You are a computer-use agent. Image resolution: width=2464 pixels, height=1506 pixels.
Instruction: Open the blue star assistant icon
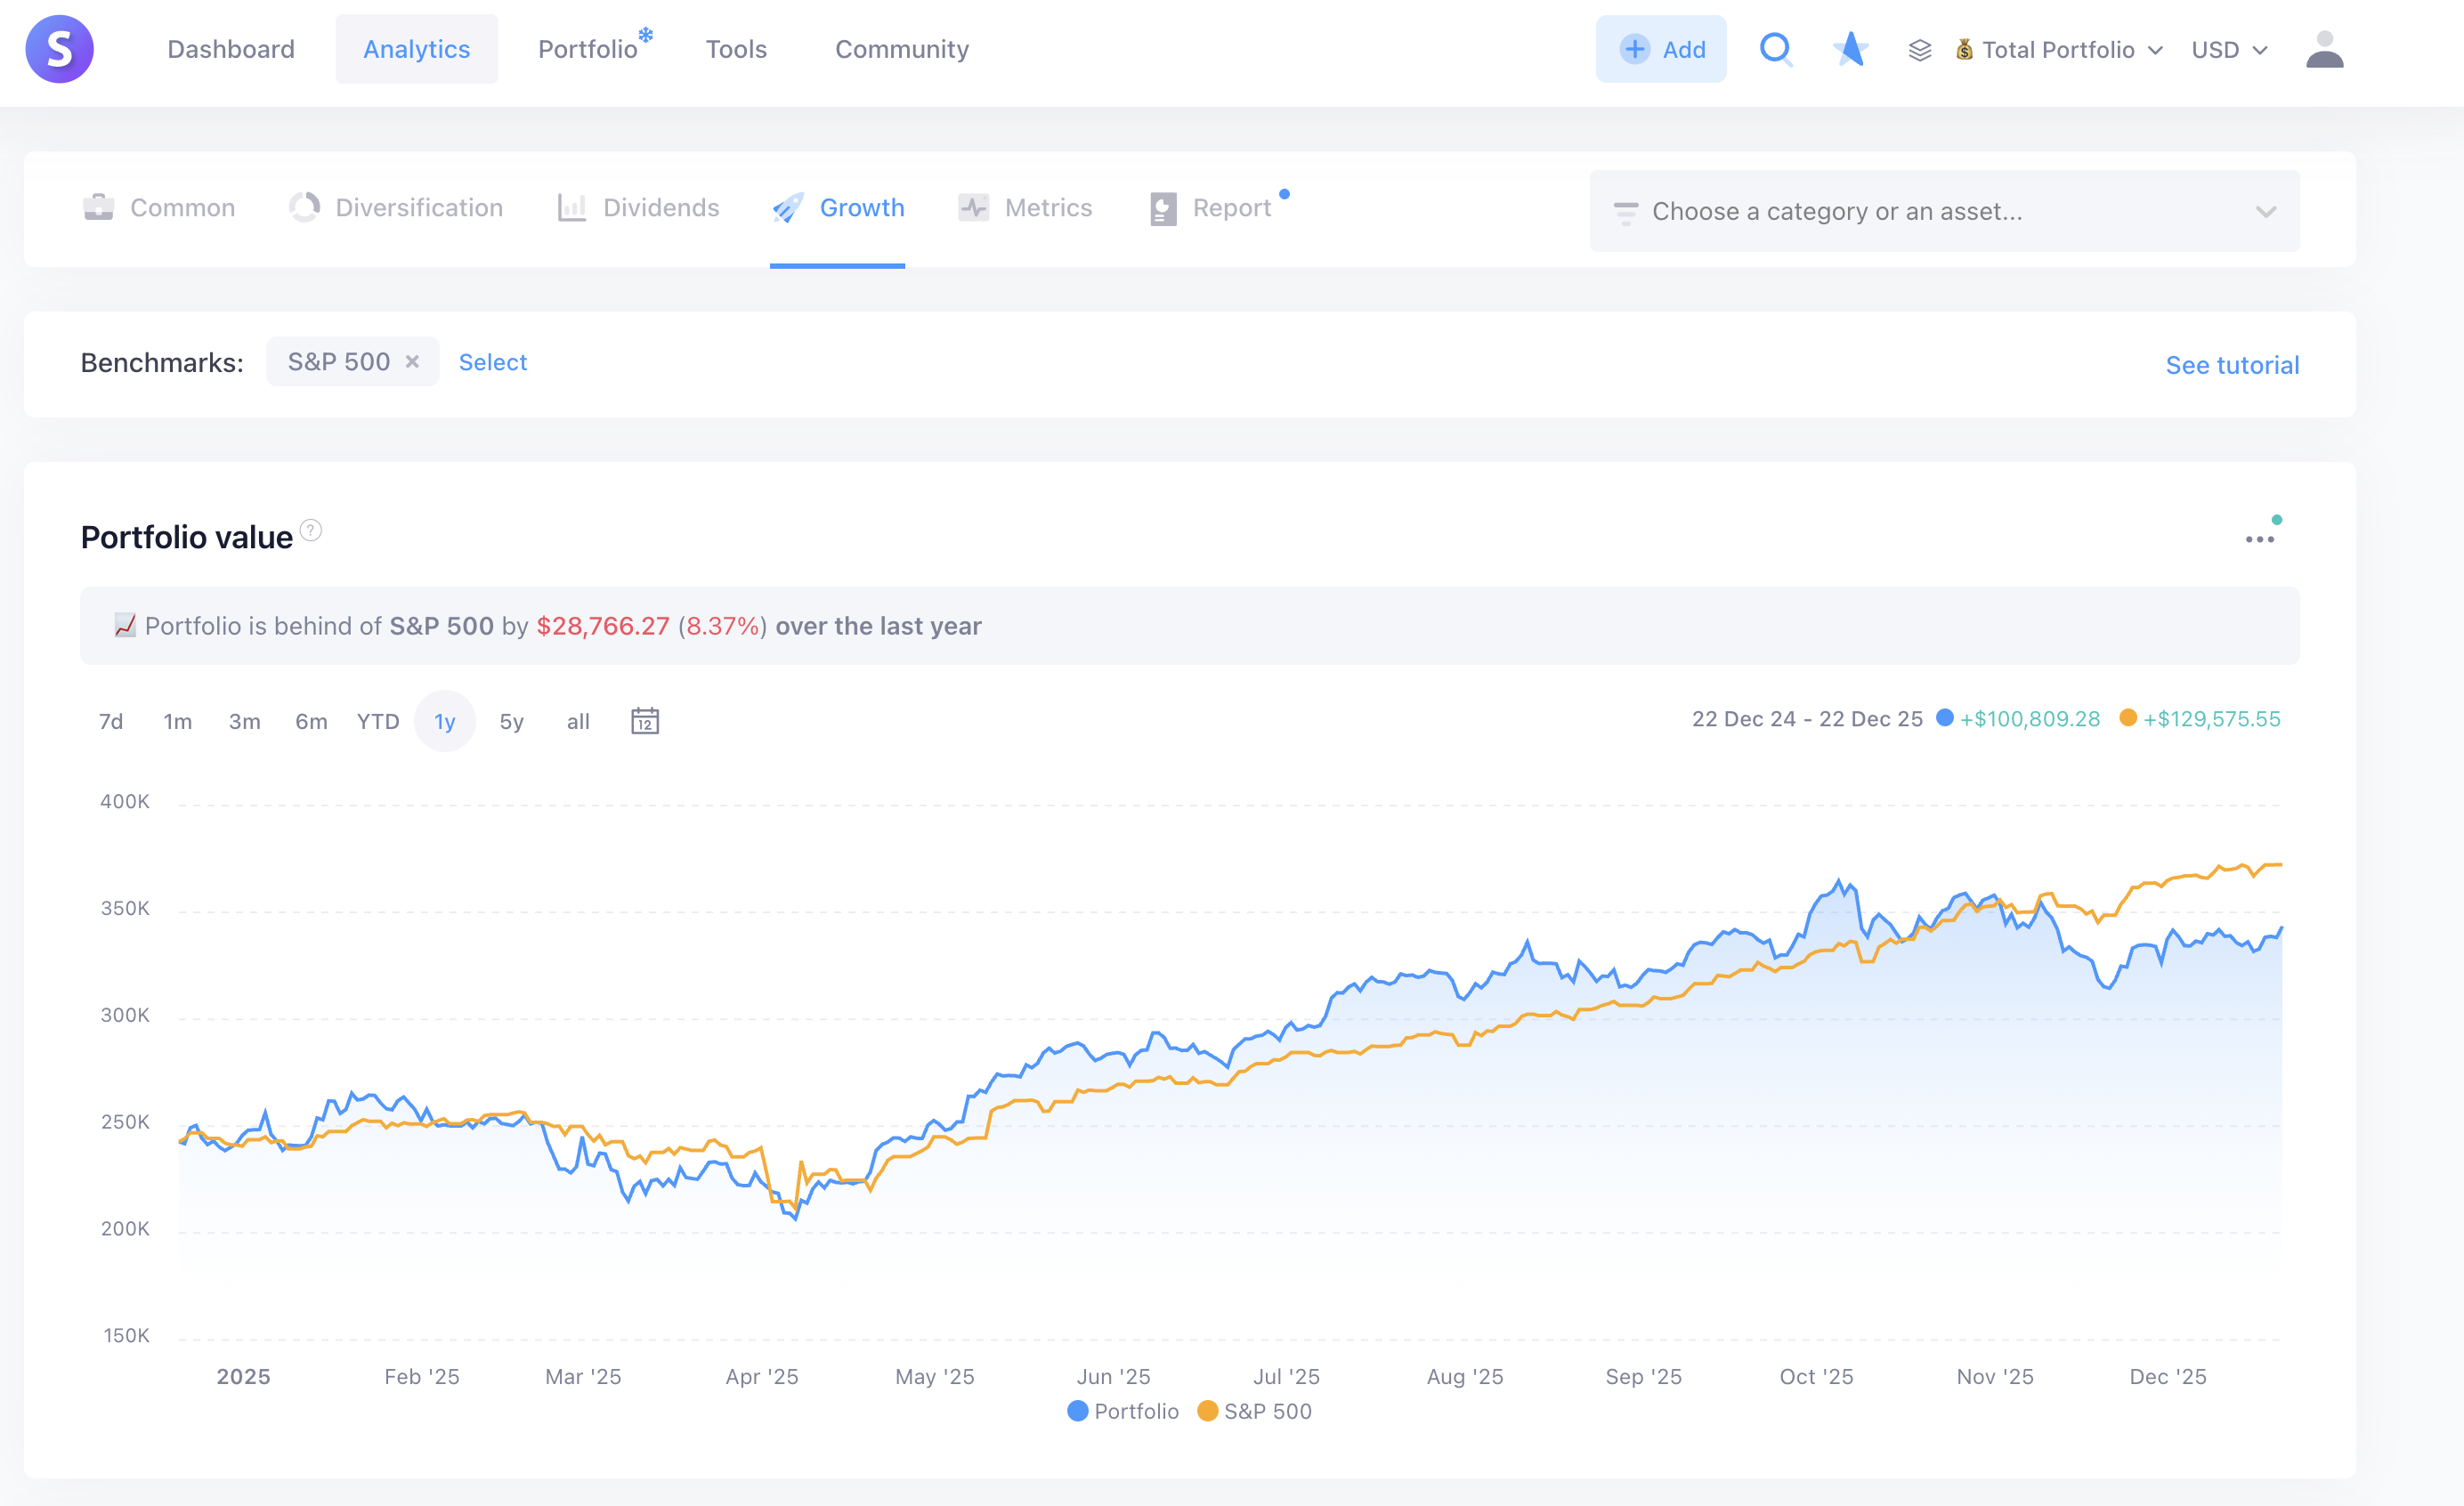(1850, 49)
